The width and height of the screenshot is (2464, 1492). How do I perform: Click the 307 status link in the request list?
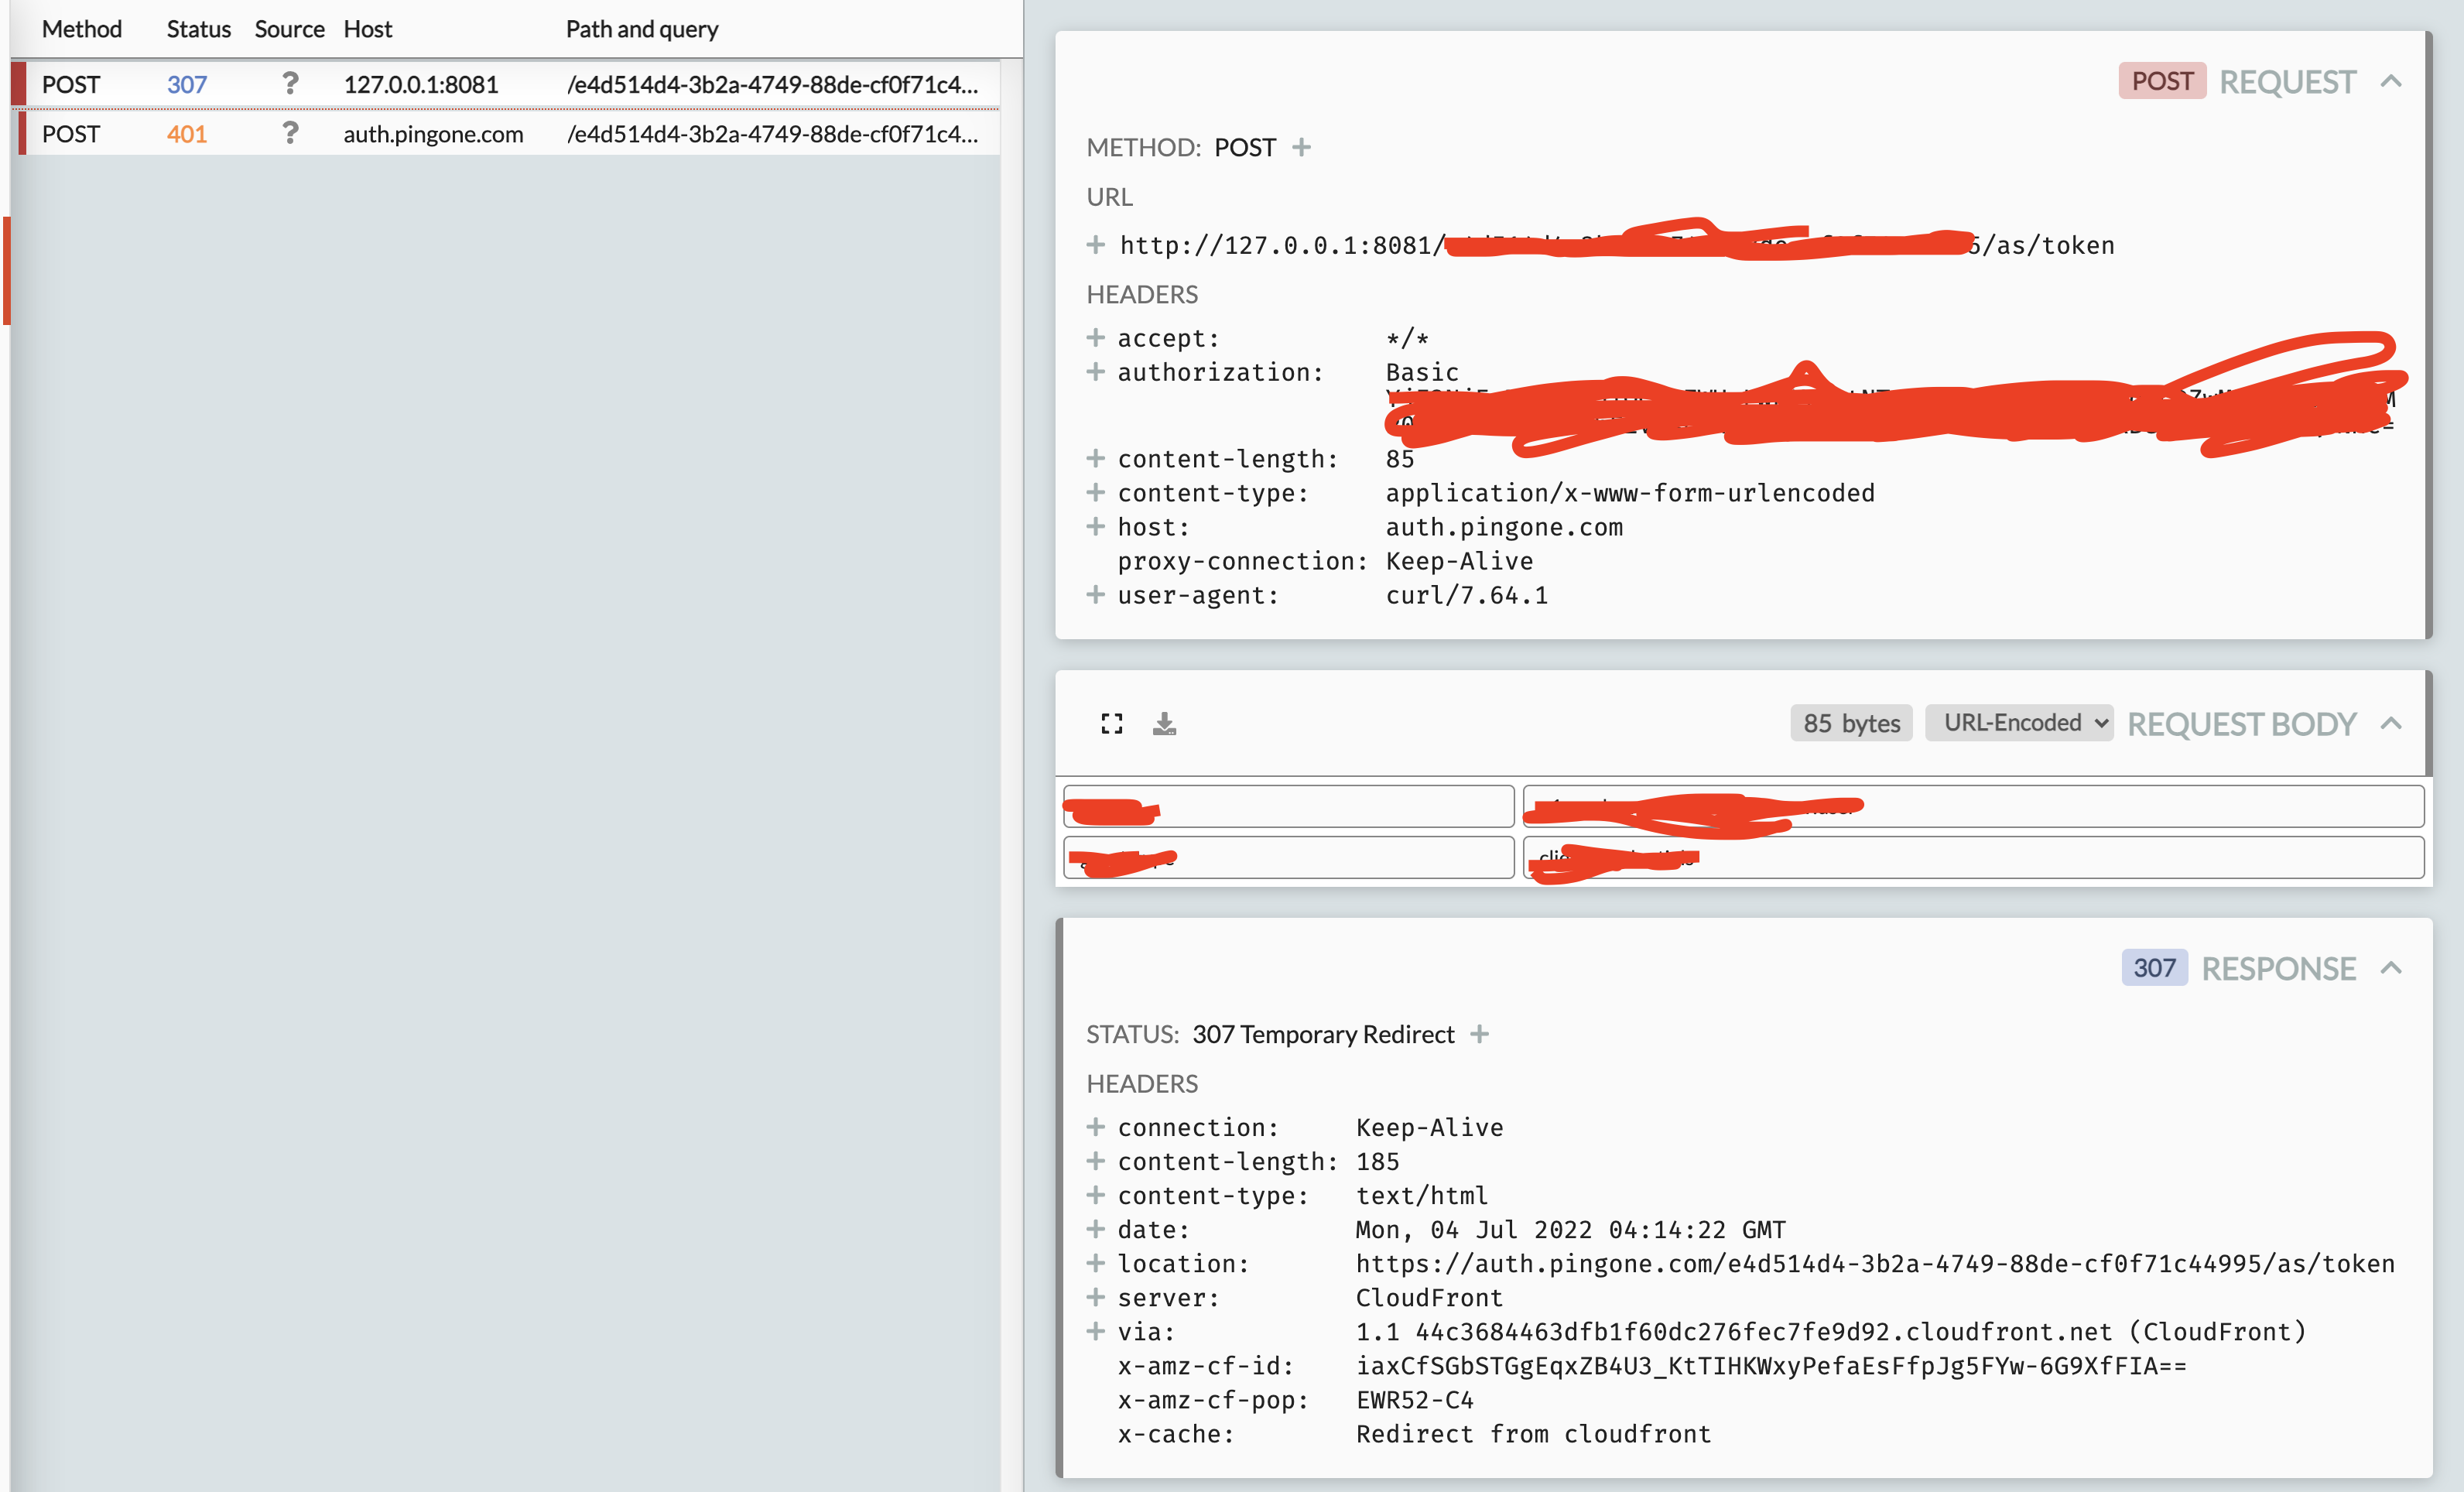[187, 84]
